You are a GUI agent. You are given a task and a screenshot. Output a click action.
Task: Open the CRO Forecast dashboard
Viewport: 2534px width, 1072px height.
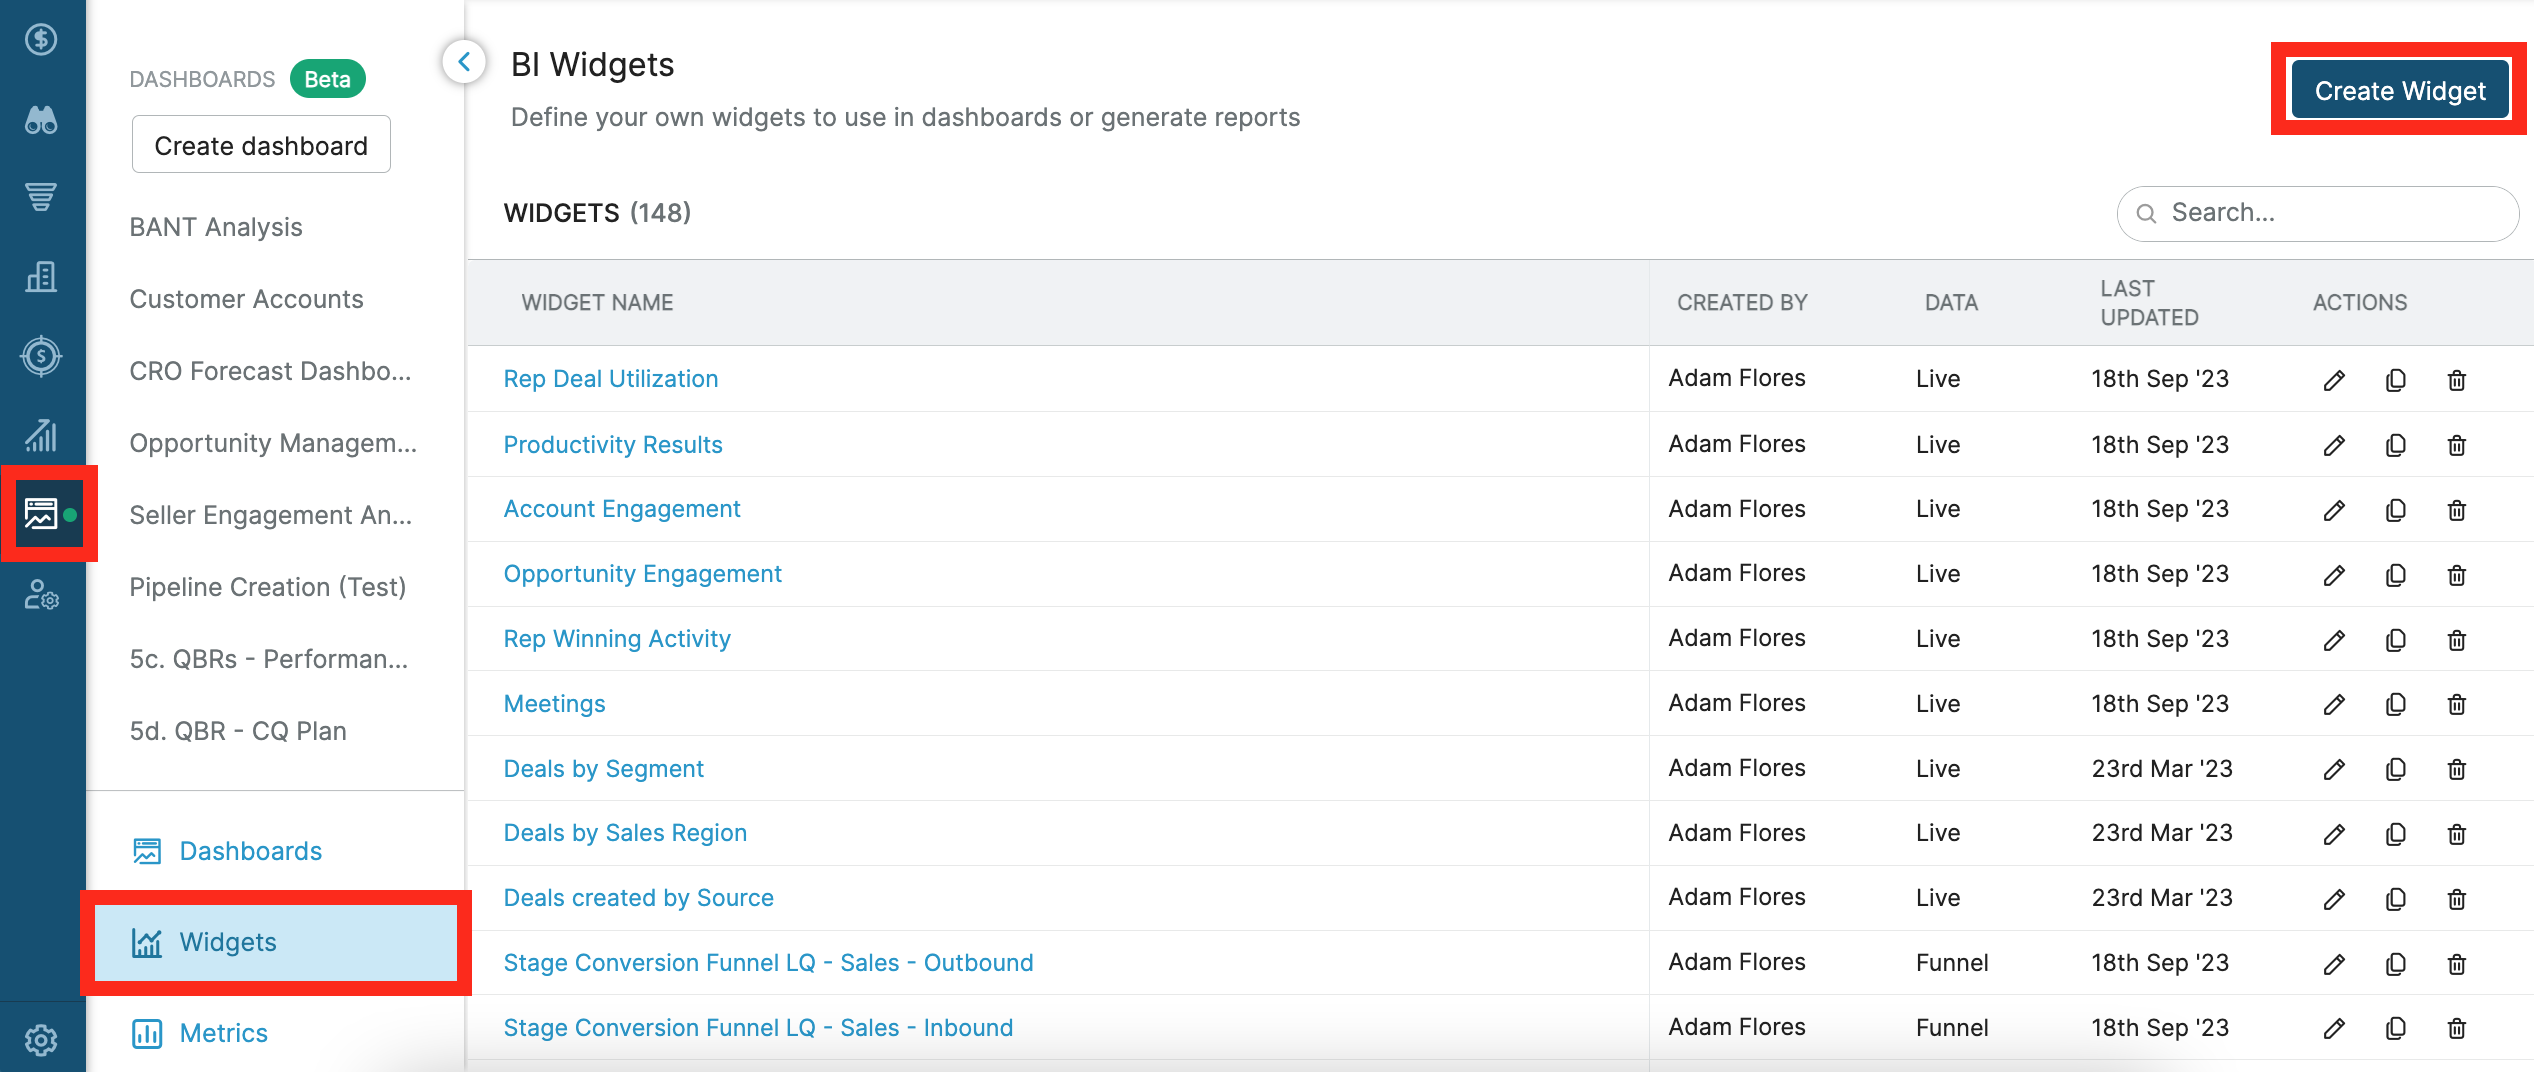pyautogui.click(x=270, y=371)
